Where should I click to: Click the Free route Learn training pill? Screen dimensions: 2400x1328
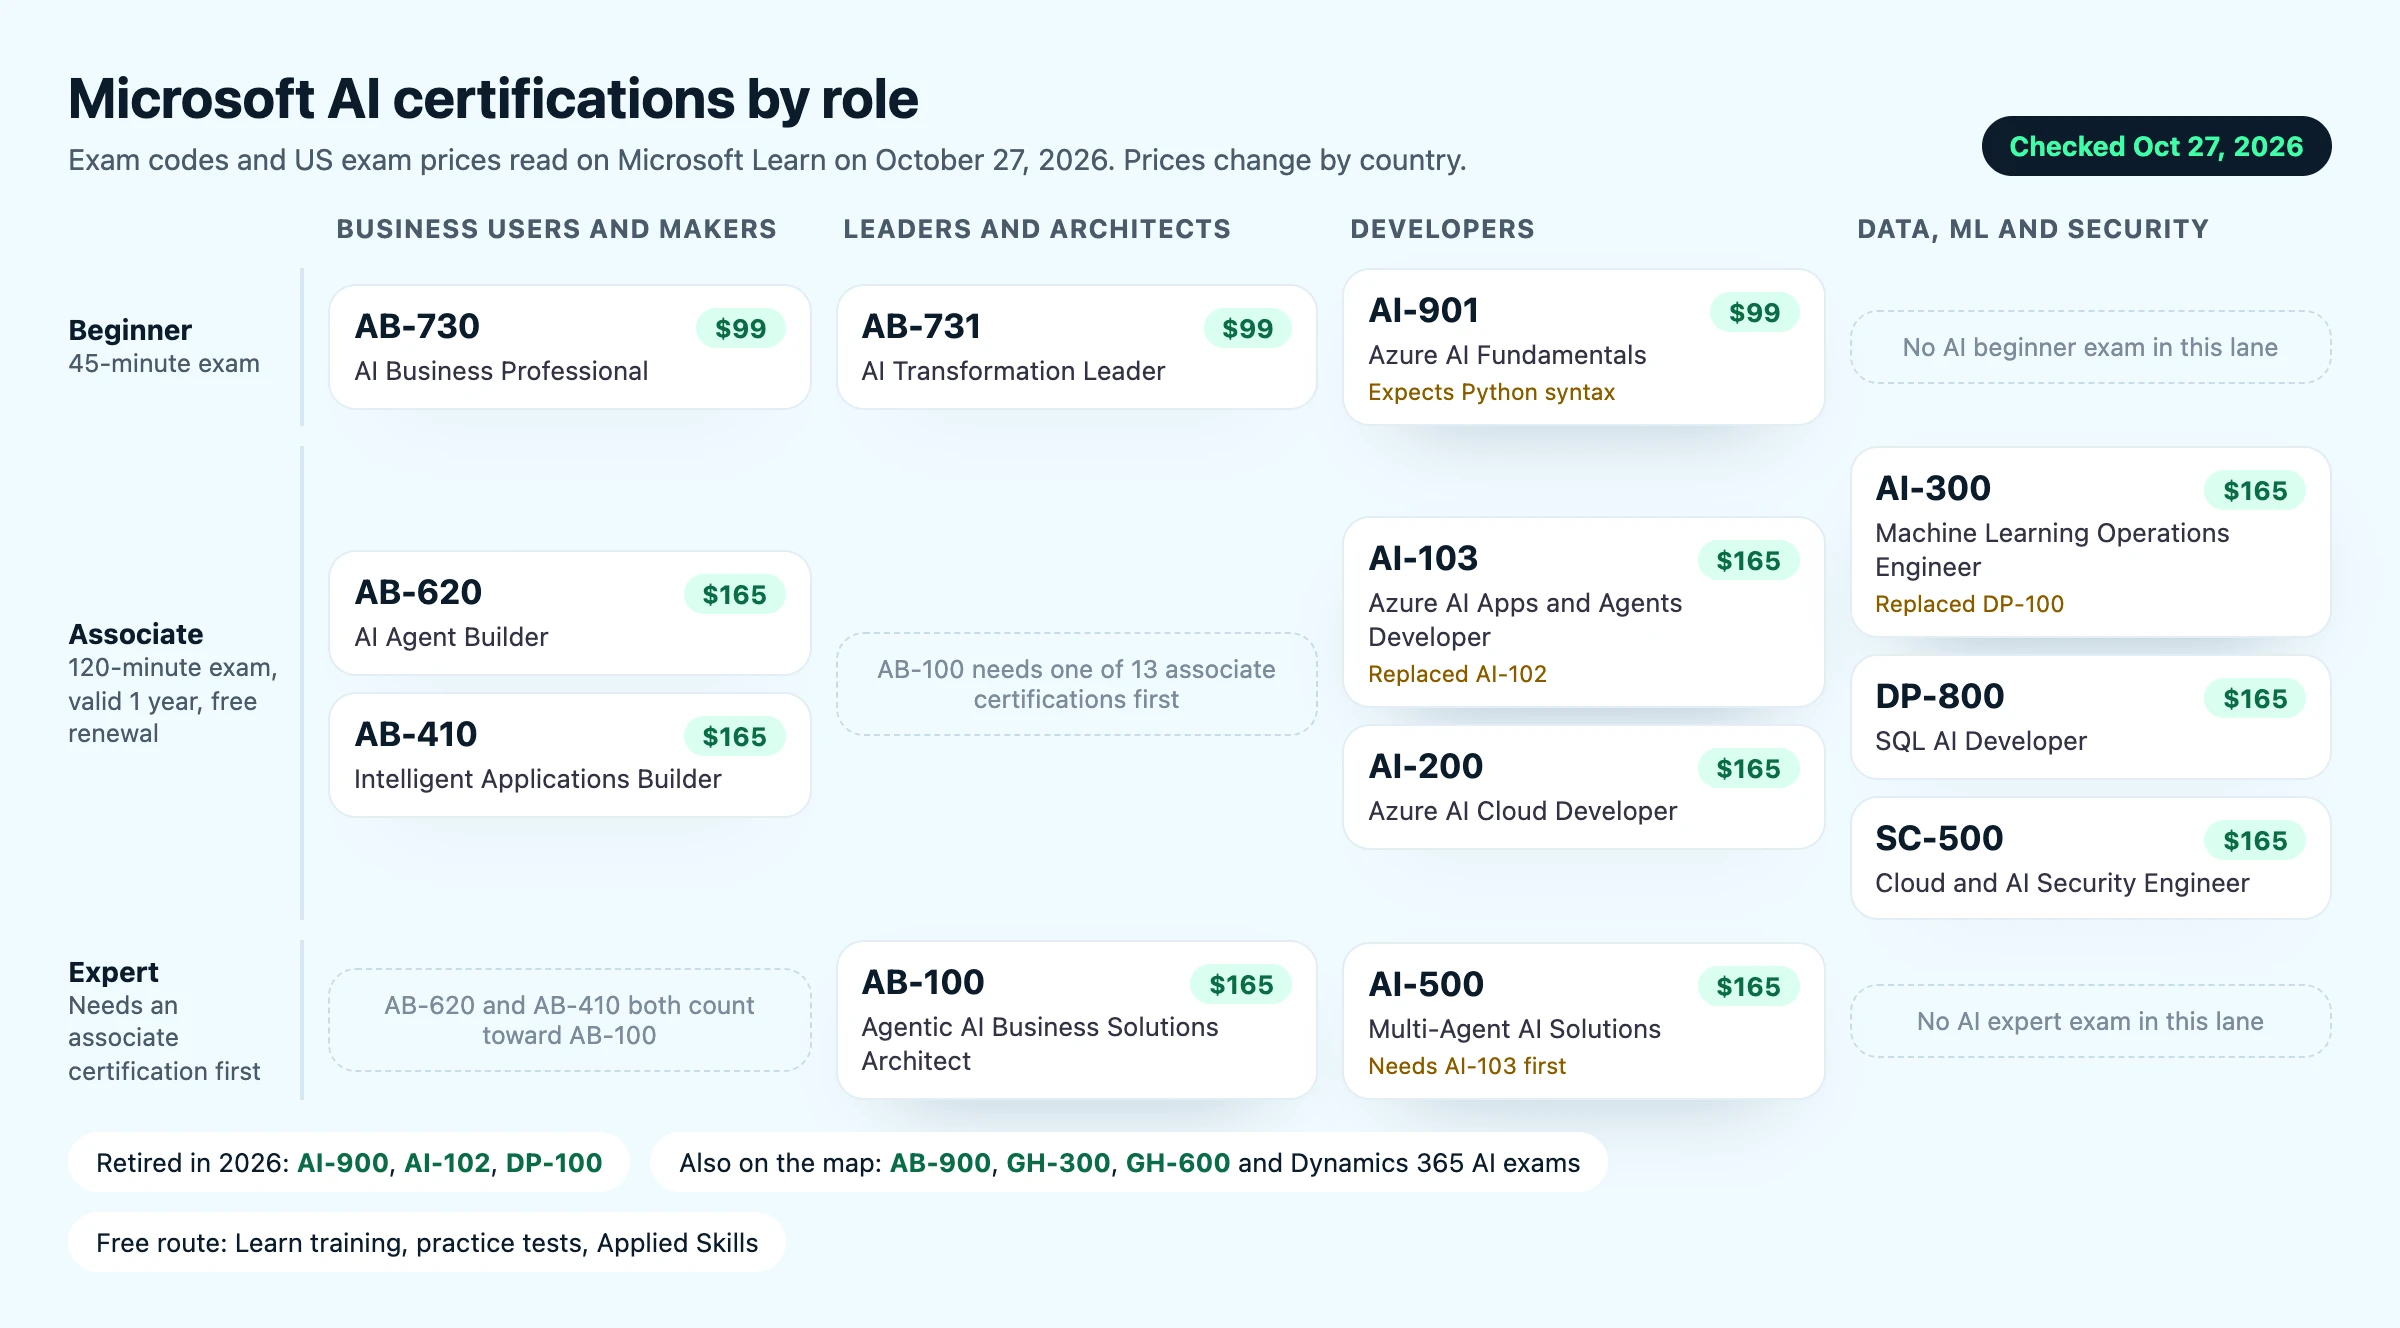pyautogui.click(x=427, y=1242)
